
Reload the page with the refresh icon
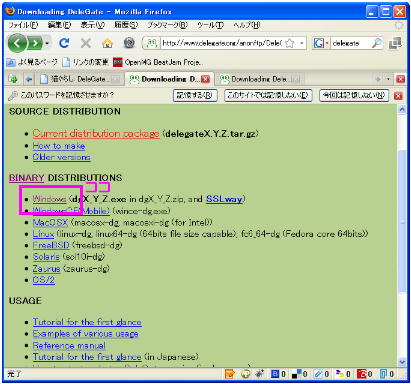coord(64,43)
